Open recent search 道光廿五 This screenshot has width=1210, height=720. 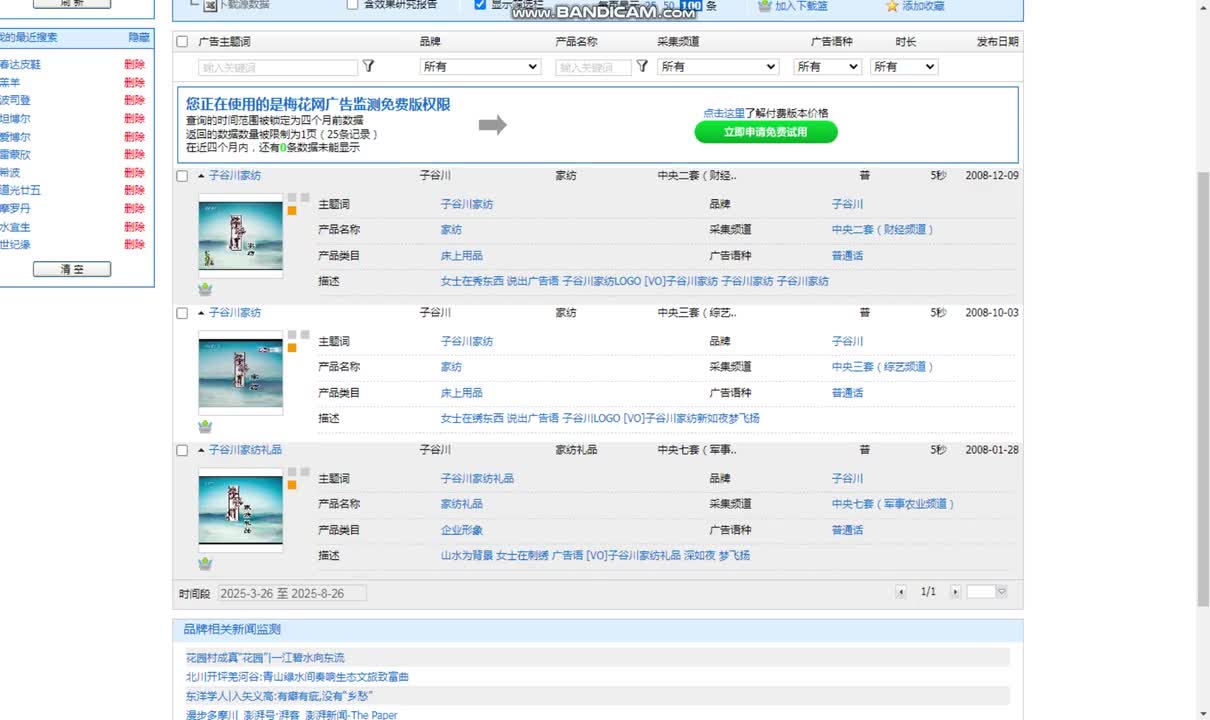(x=20, y=190)
